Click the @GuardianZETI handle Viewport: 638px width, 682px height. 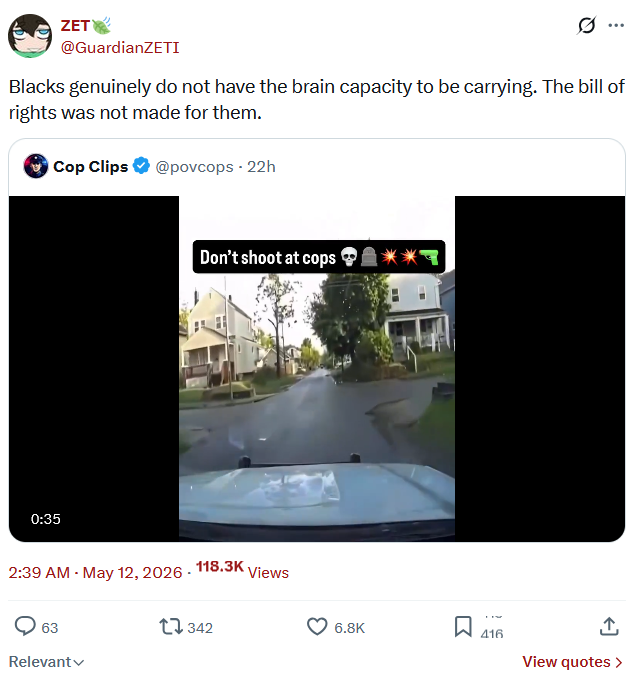[120, 47]
